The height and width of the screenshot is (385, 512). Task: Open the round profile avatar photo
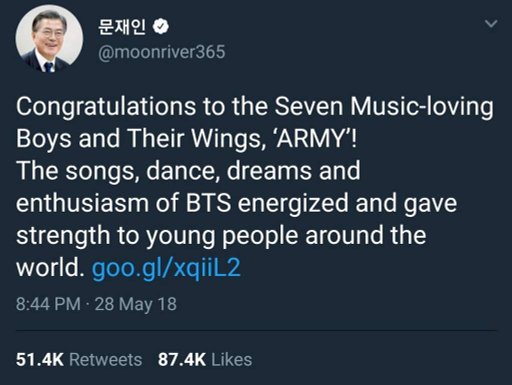coord(49,39)
